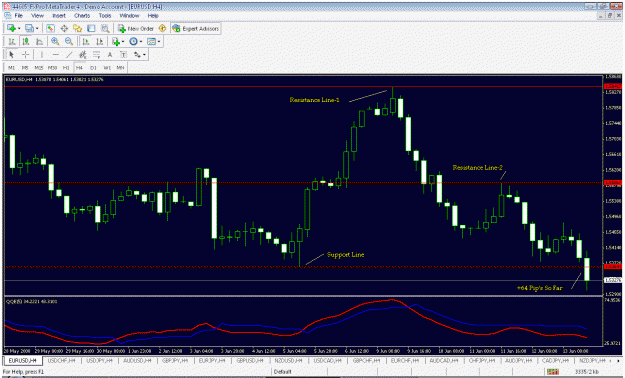Image resolution: width=625 pixels, height=378 pixels.
Task: Select the Cursor arrow tool
Action: tap(12, 55)
